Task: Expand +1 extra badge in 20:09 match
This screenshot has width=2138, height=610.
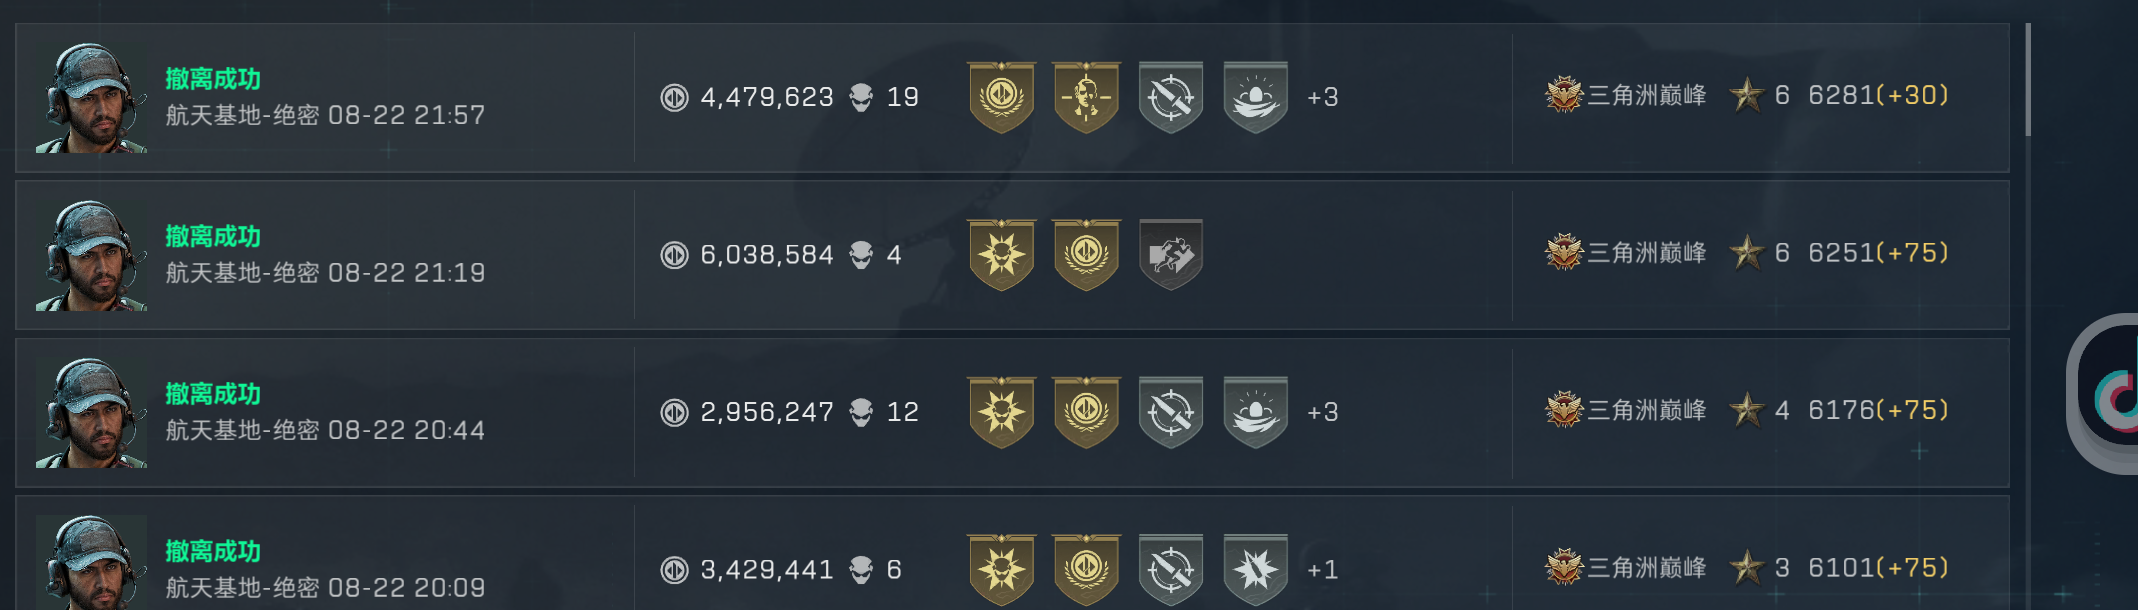Action: (1322, 569)
